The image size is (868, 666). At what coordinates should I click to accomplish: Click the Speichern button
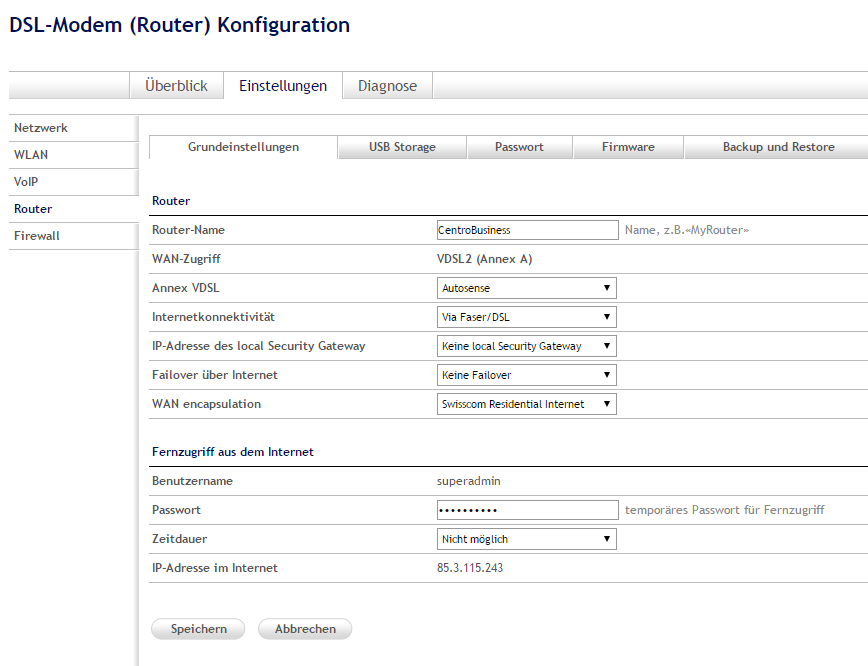199,629
